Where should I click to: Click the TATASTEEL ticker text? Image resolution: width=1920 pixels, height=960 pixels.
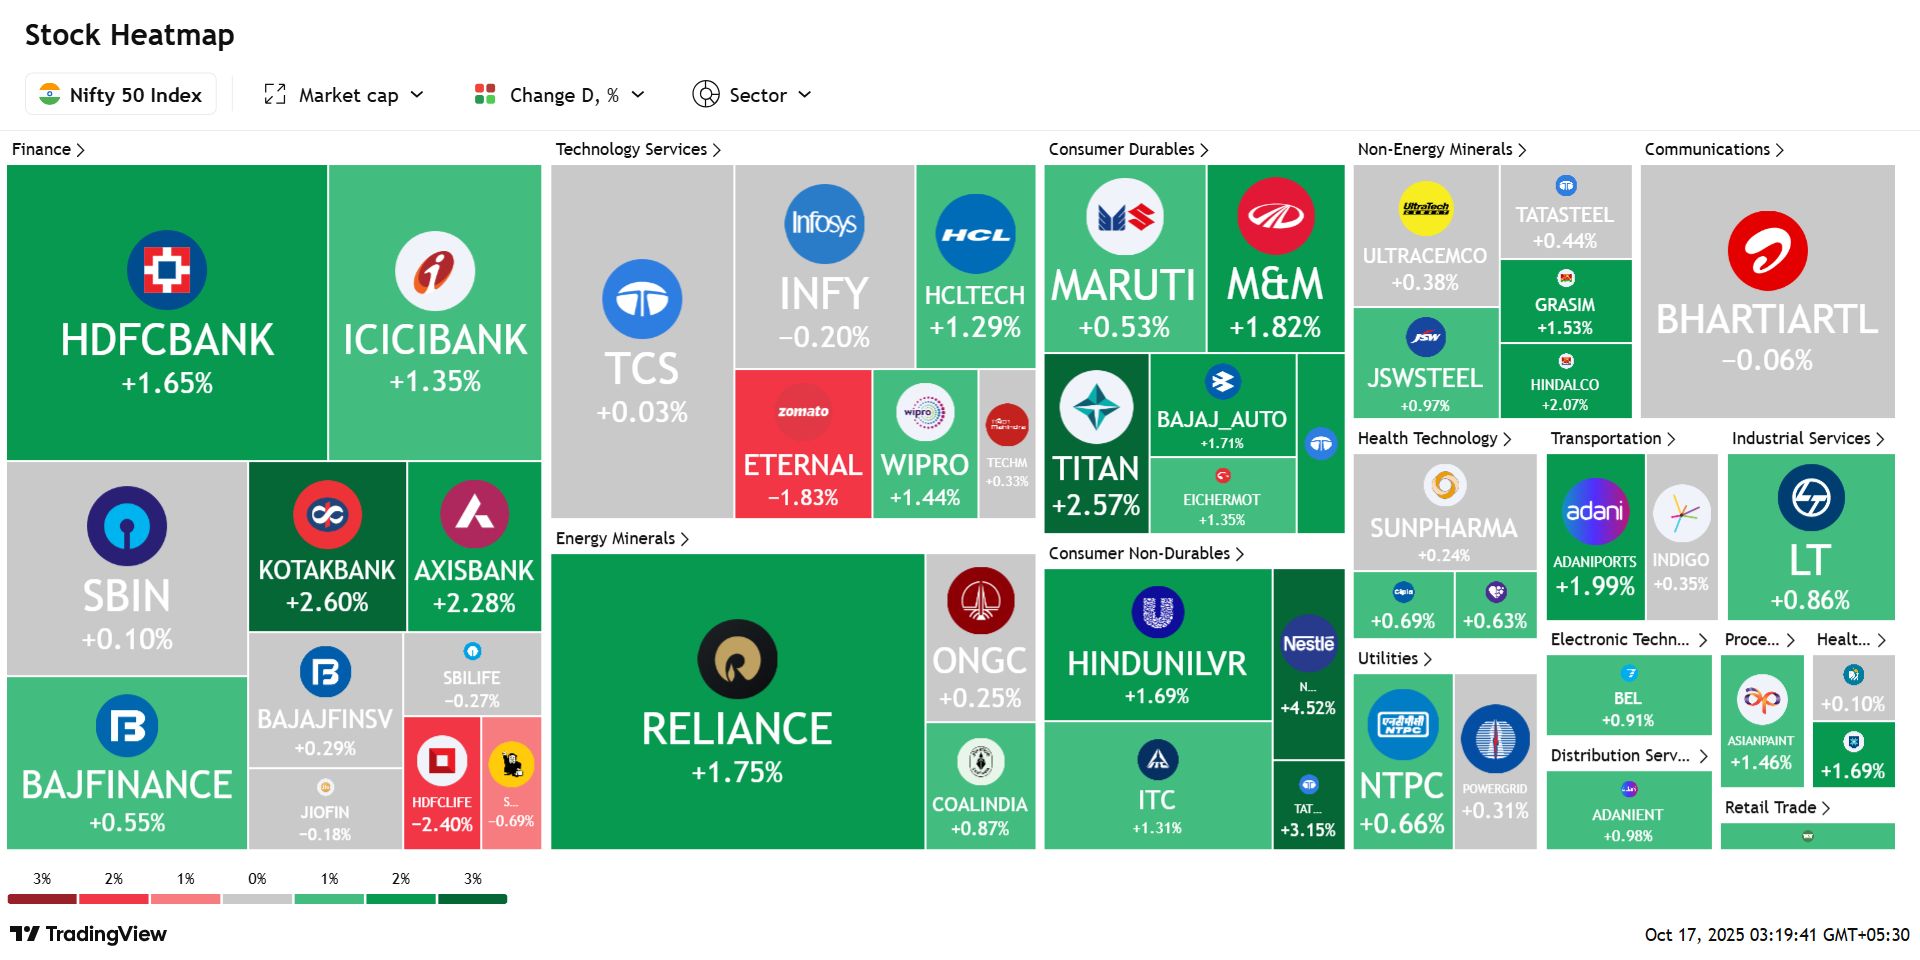click(1565, 215)
